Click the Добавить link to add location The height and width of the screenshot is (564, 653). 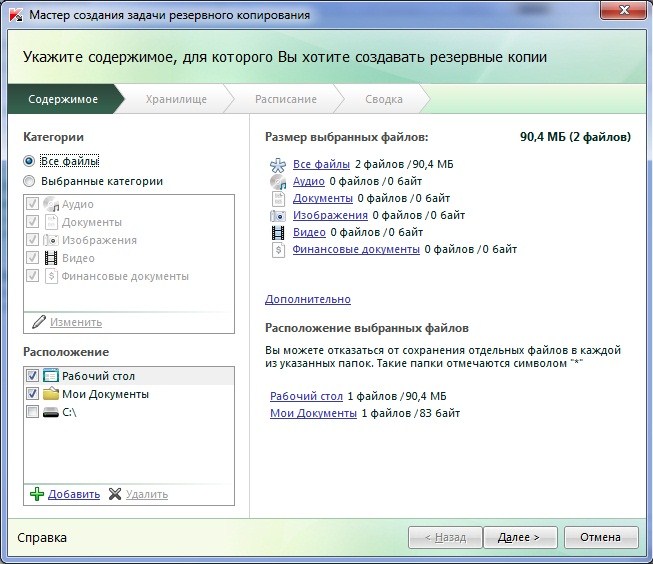click(x=74, y=494)
